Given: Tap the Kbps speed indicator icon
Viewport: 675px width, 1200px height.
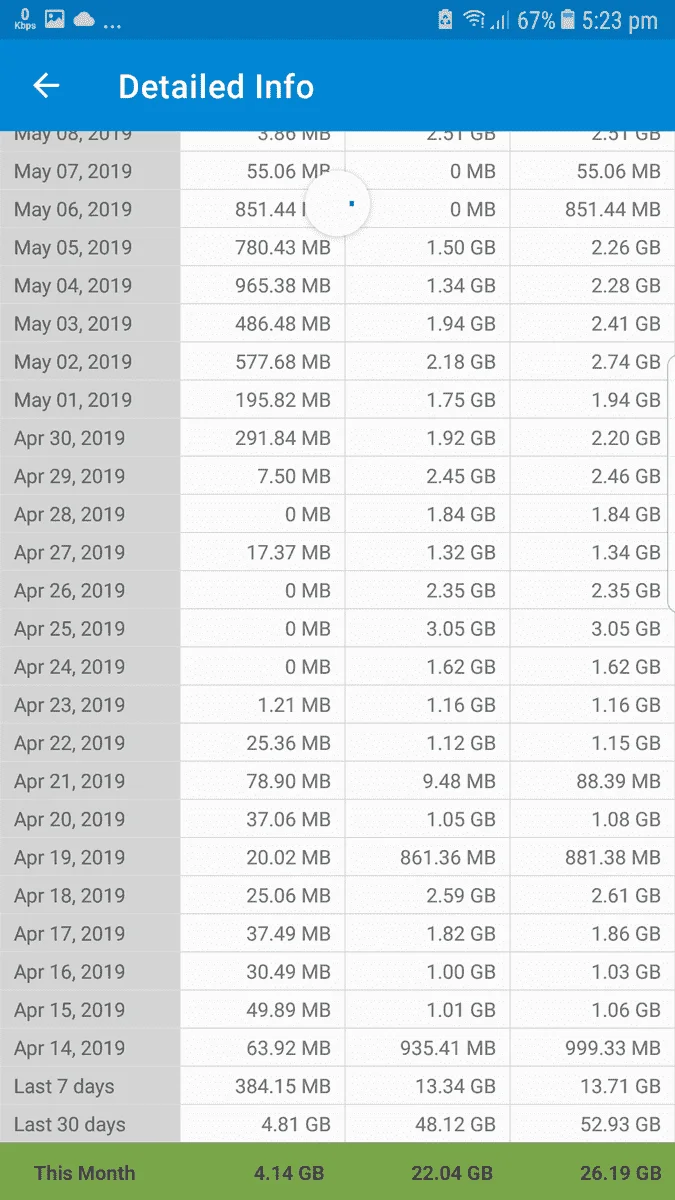Looking at the screenshot, I should pyautogui.click(x=25, y=19).
